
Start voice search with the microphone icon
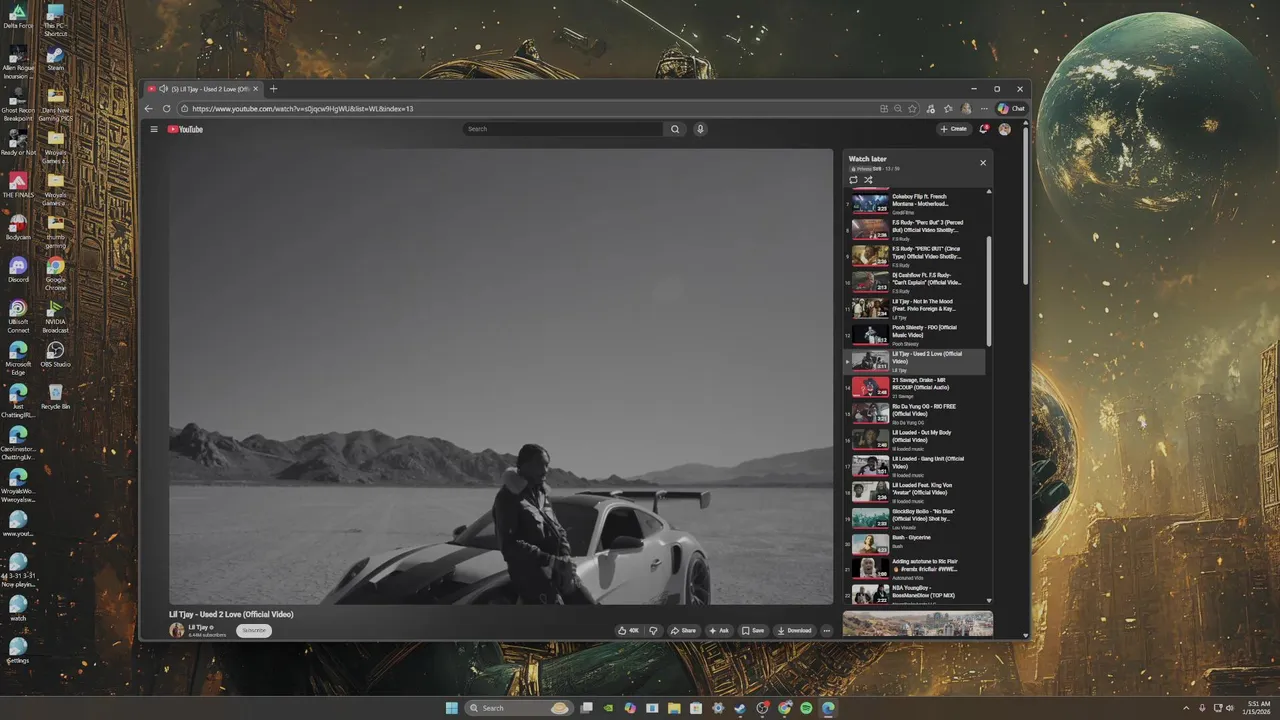pos(700,129)
